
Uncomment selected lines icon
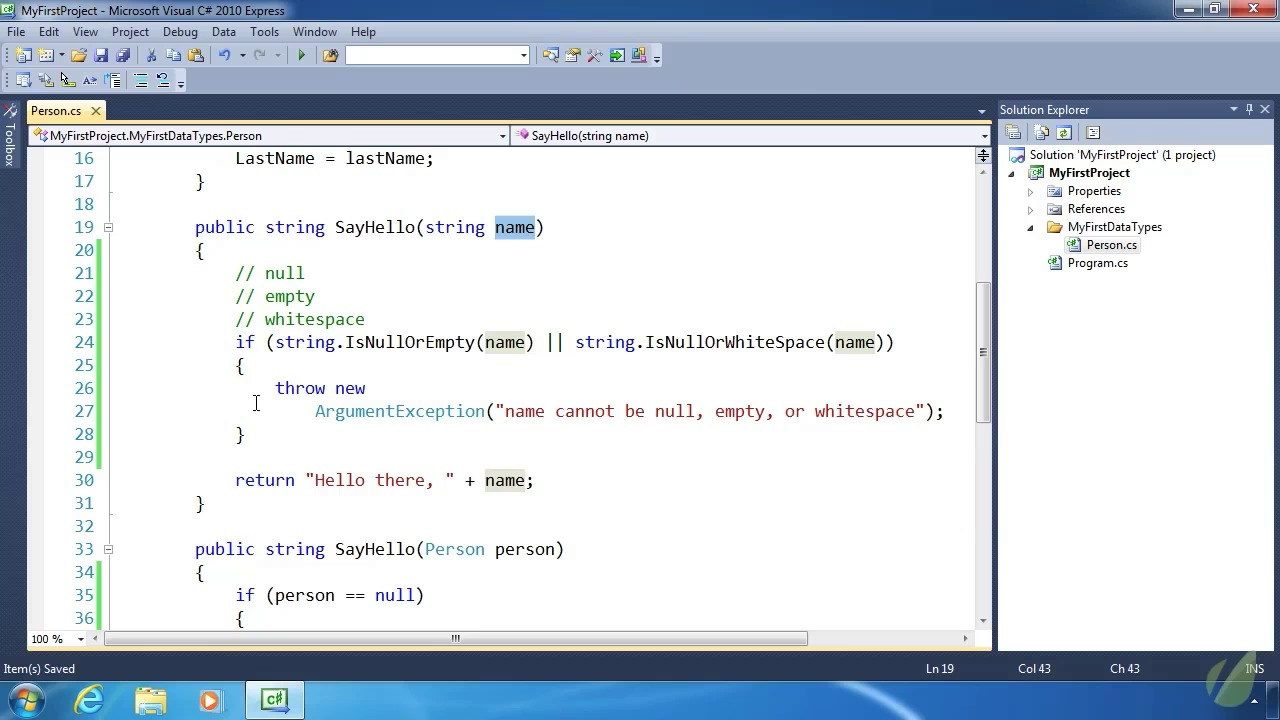pos(163,81)
